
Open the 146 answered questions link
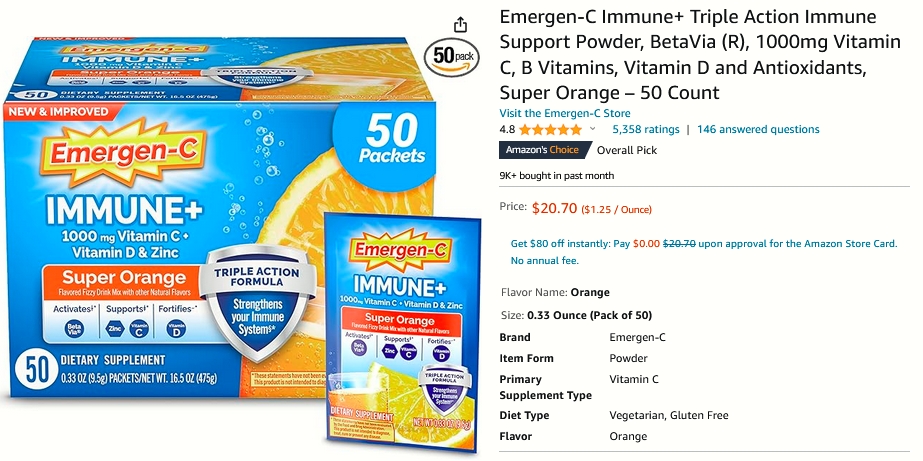click(758, 130)
